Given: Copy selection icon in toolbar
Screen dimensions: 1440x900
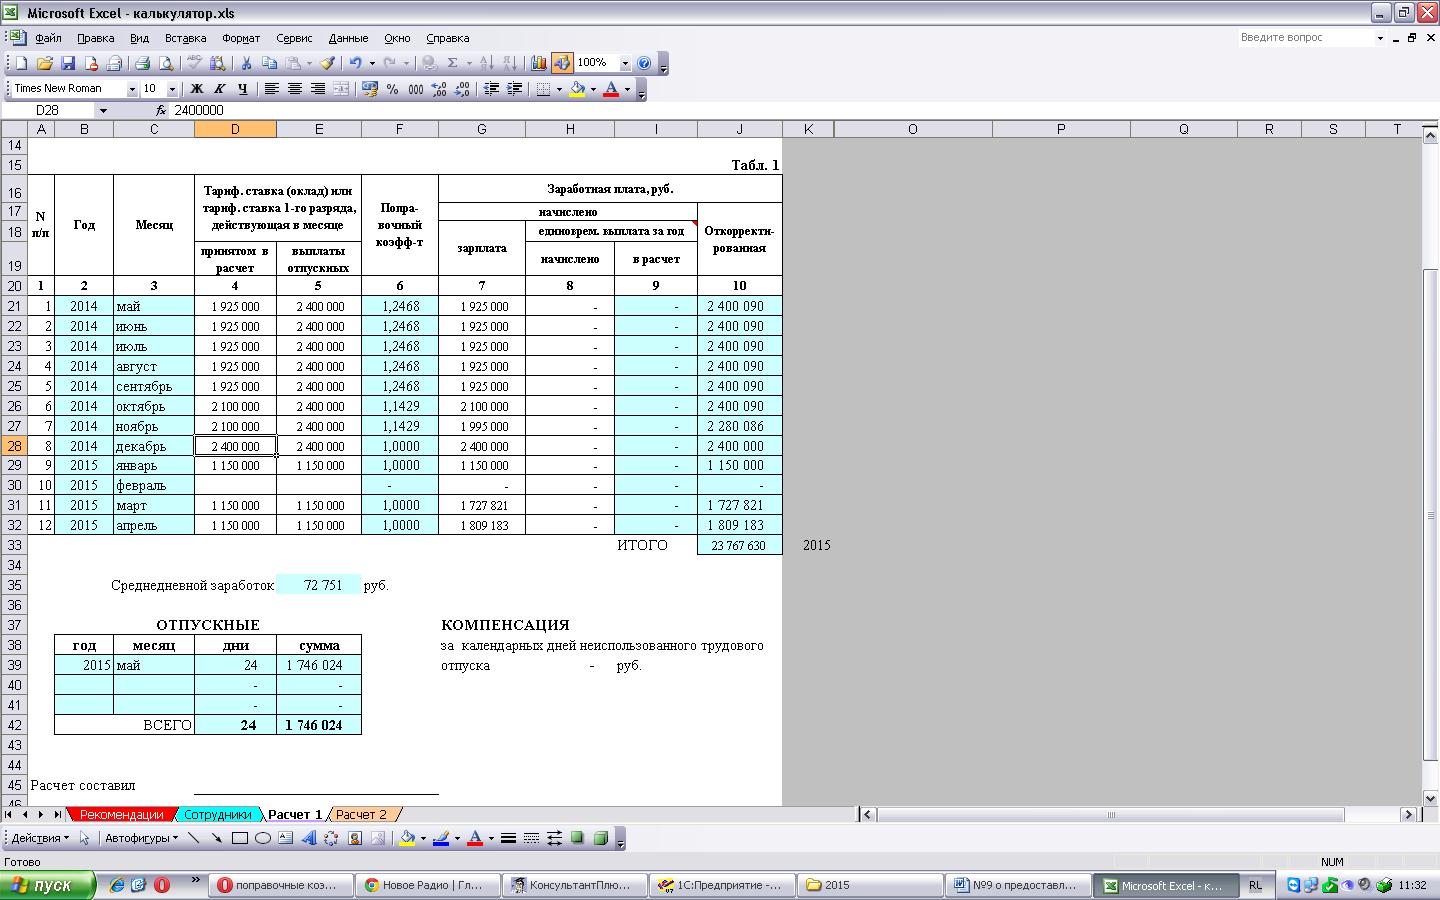Looking at the screenshot, I should 269,63.
